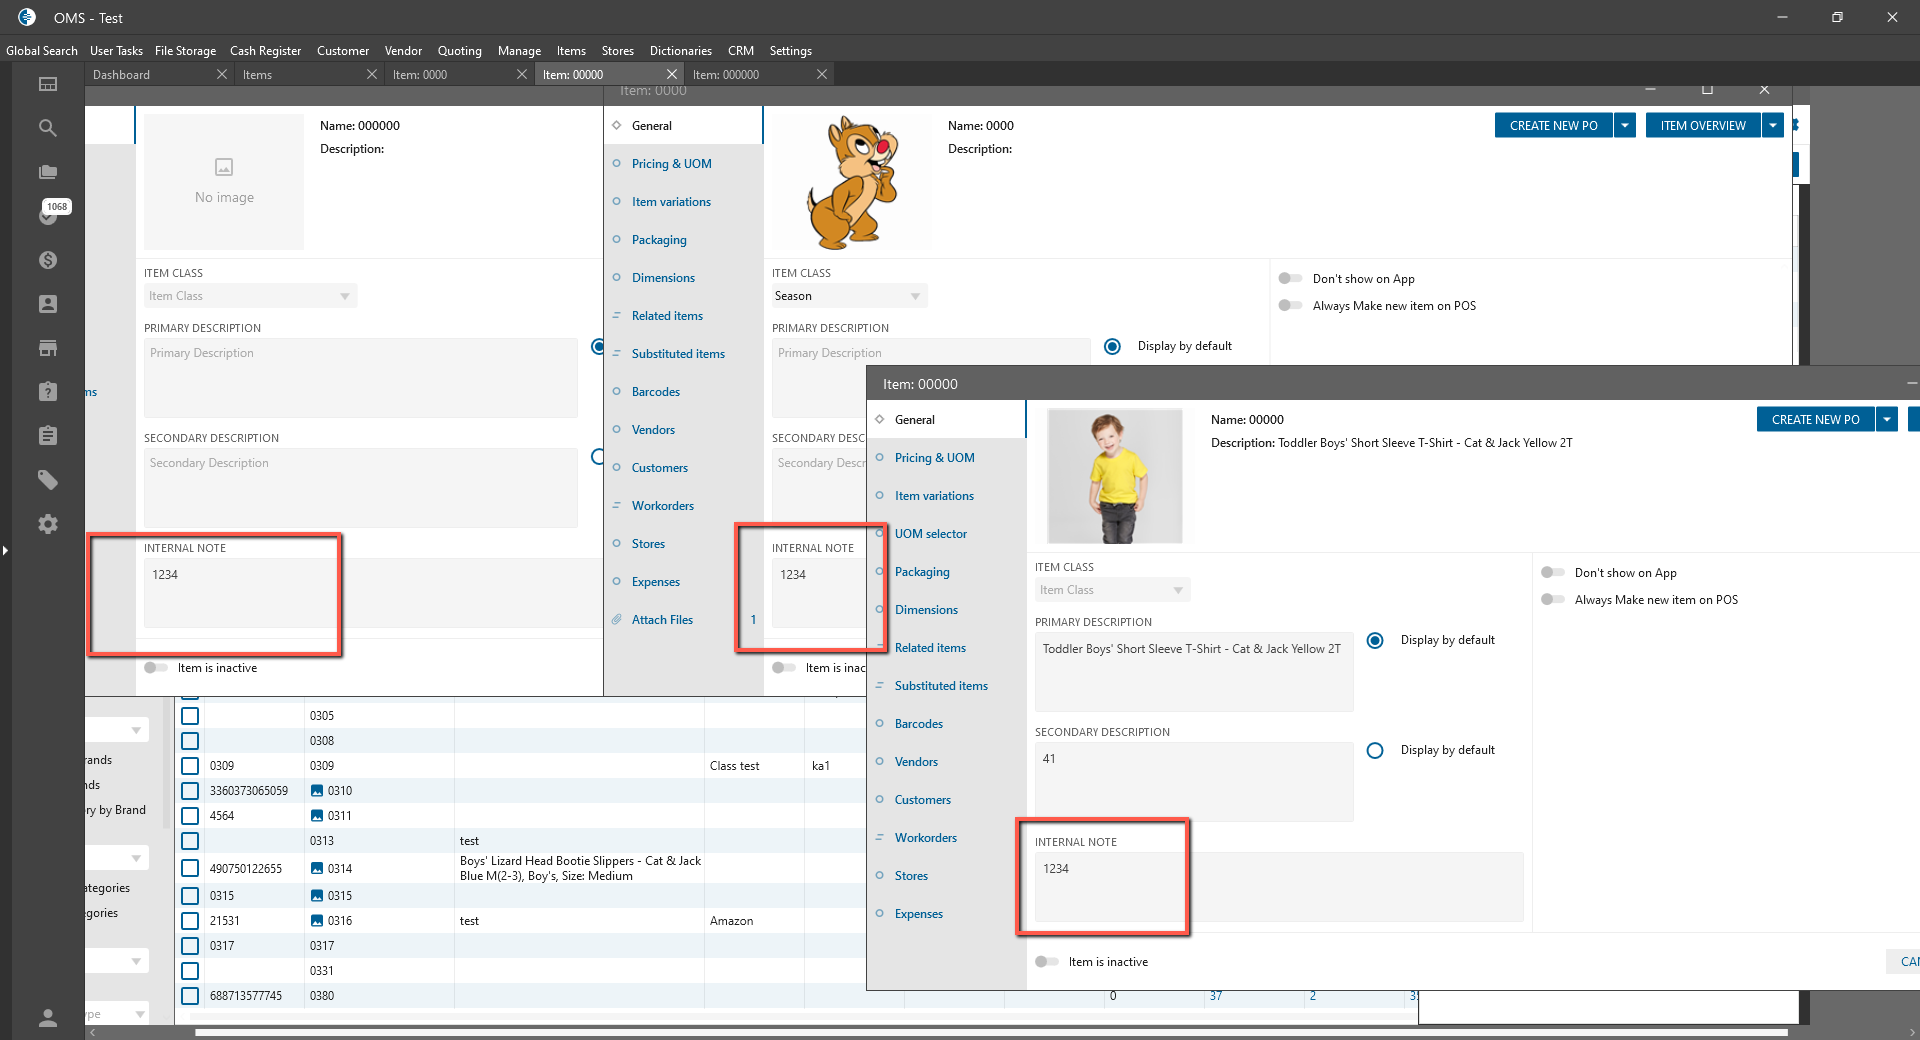Screen dimensions: 1920x1040
Task: Open UOM selector section
Action: (931, 534)
